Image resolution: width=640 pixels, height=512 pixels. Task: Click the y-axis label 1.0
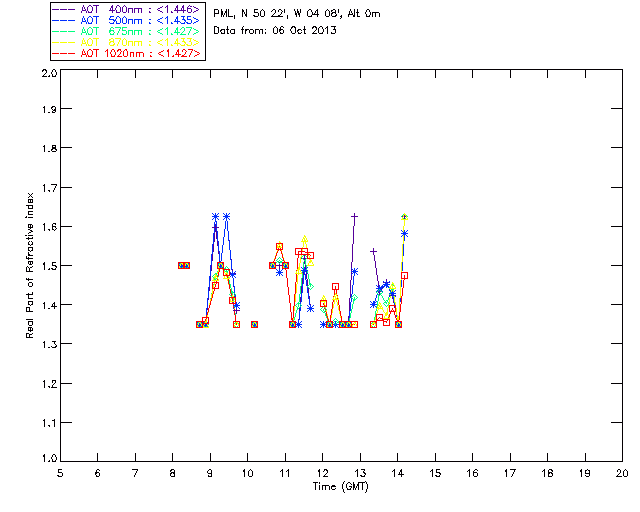(49, 458)
